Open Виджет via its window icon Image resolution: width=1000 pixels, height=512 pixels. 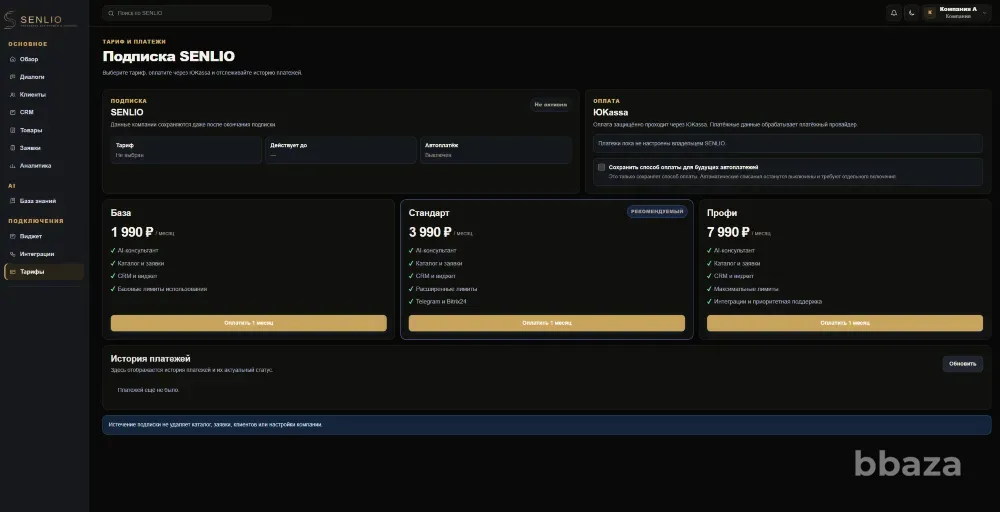[x=13, y=237]
